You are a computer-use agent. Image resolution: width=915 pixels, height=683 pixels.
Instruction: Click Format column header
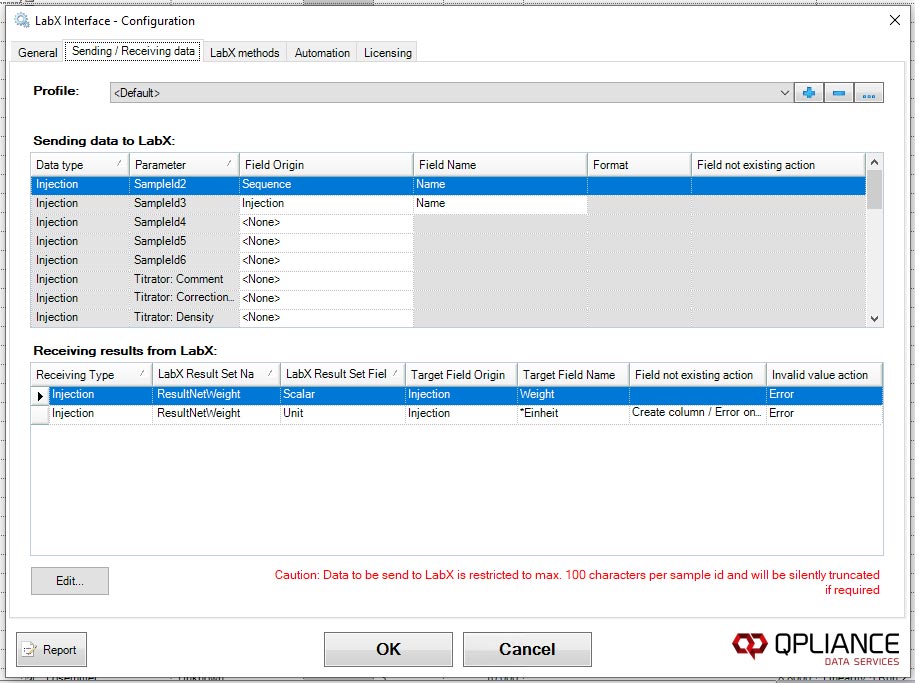click(639, 165)
